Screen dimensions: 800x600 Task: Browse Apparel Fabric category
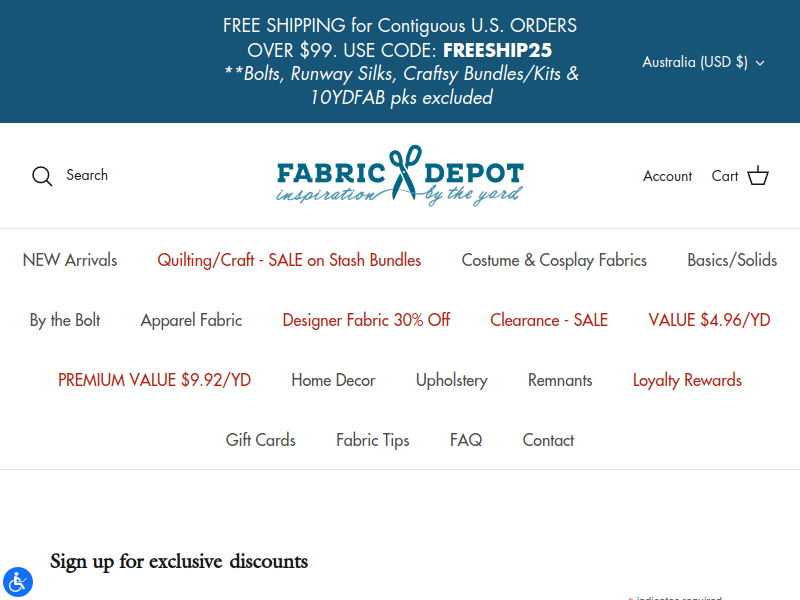click(191, 320)
